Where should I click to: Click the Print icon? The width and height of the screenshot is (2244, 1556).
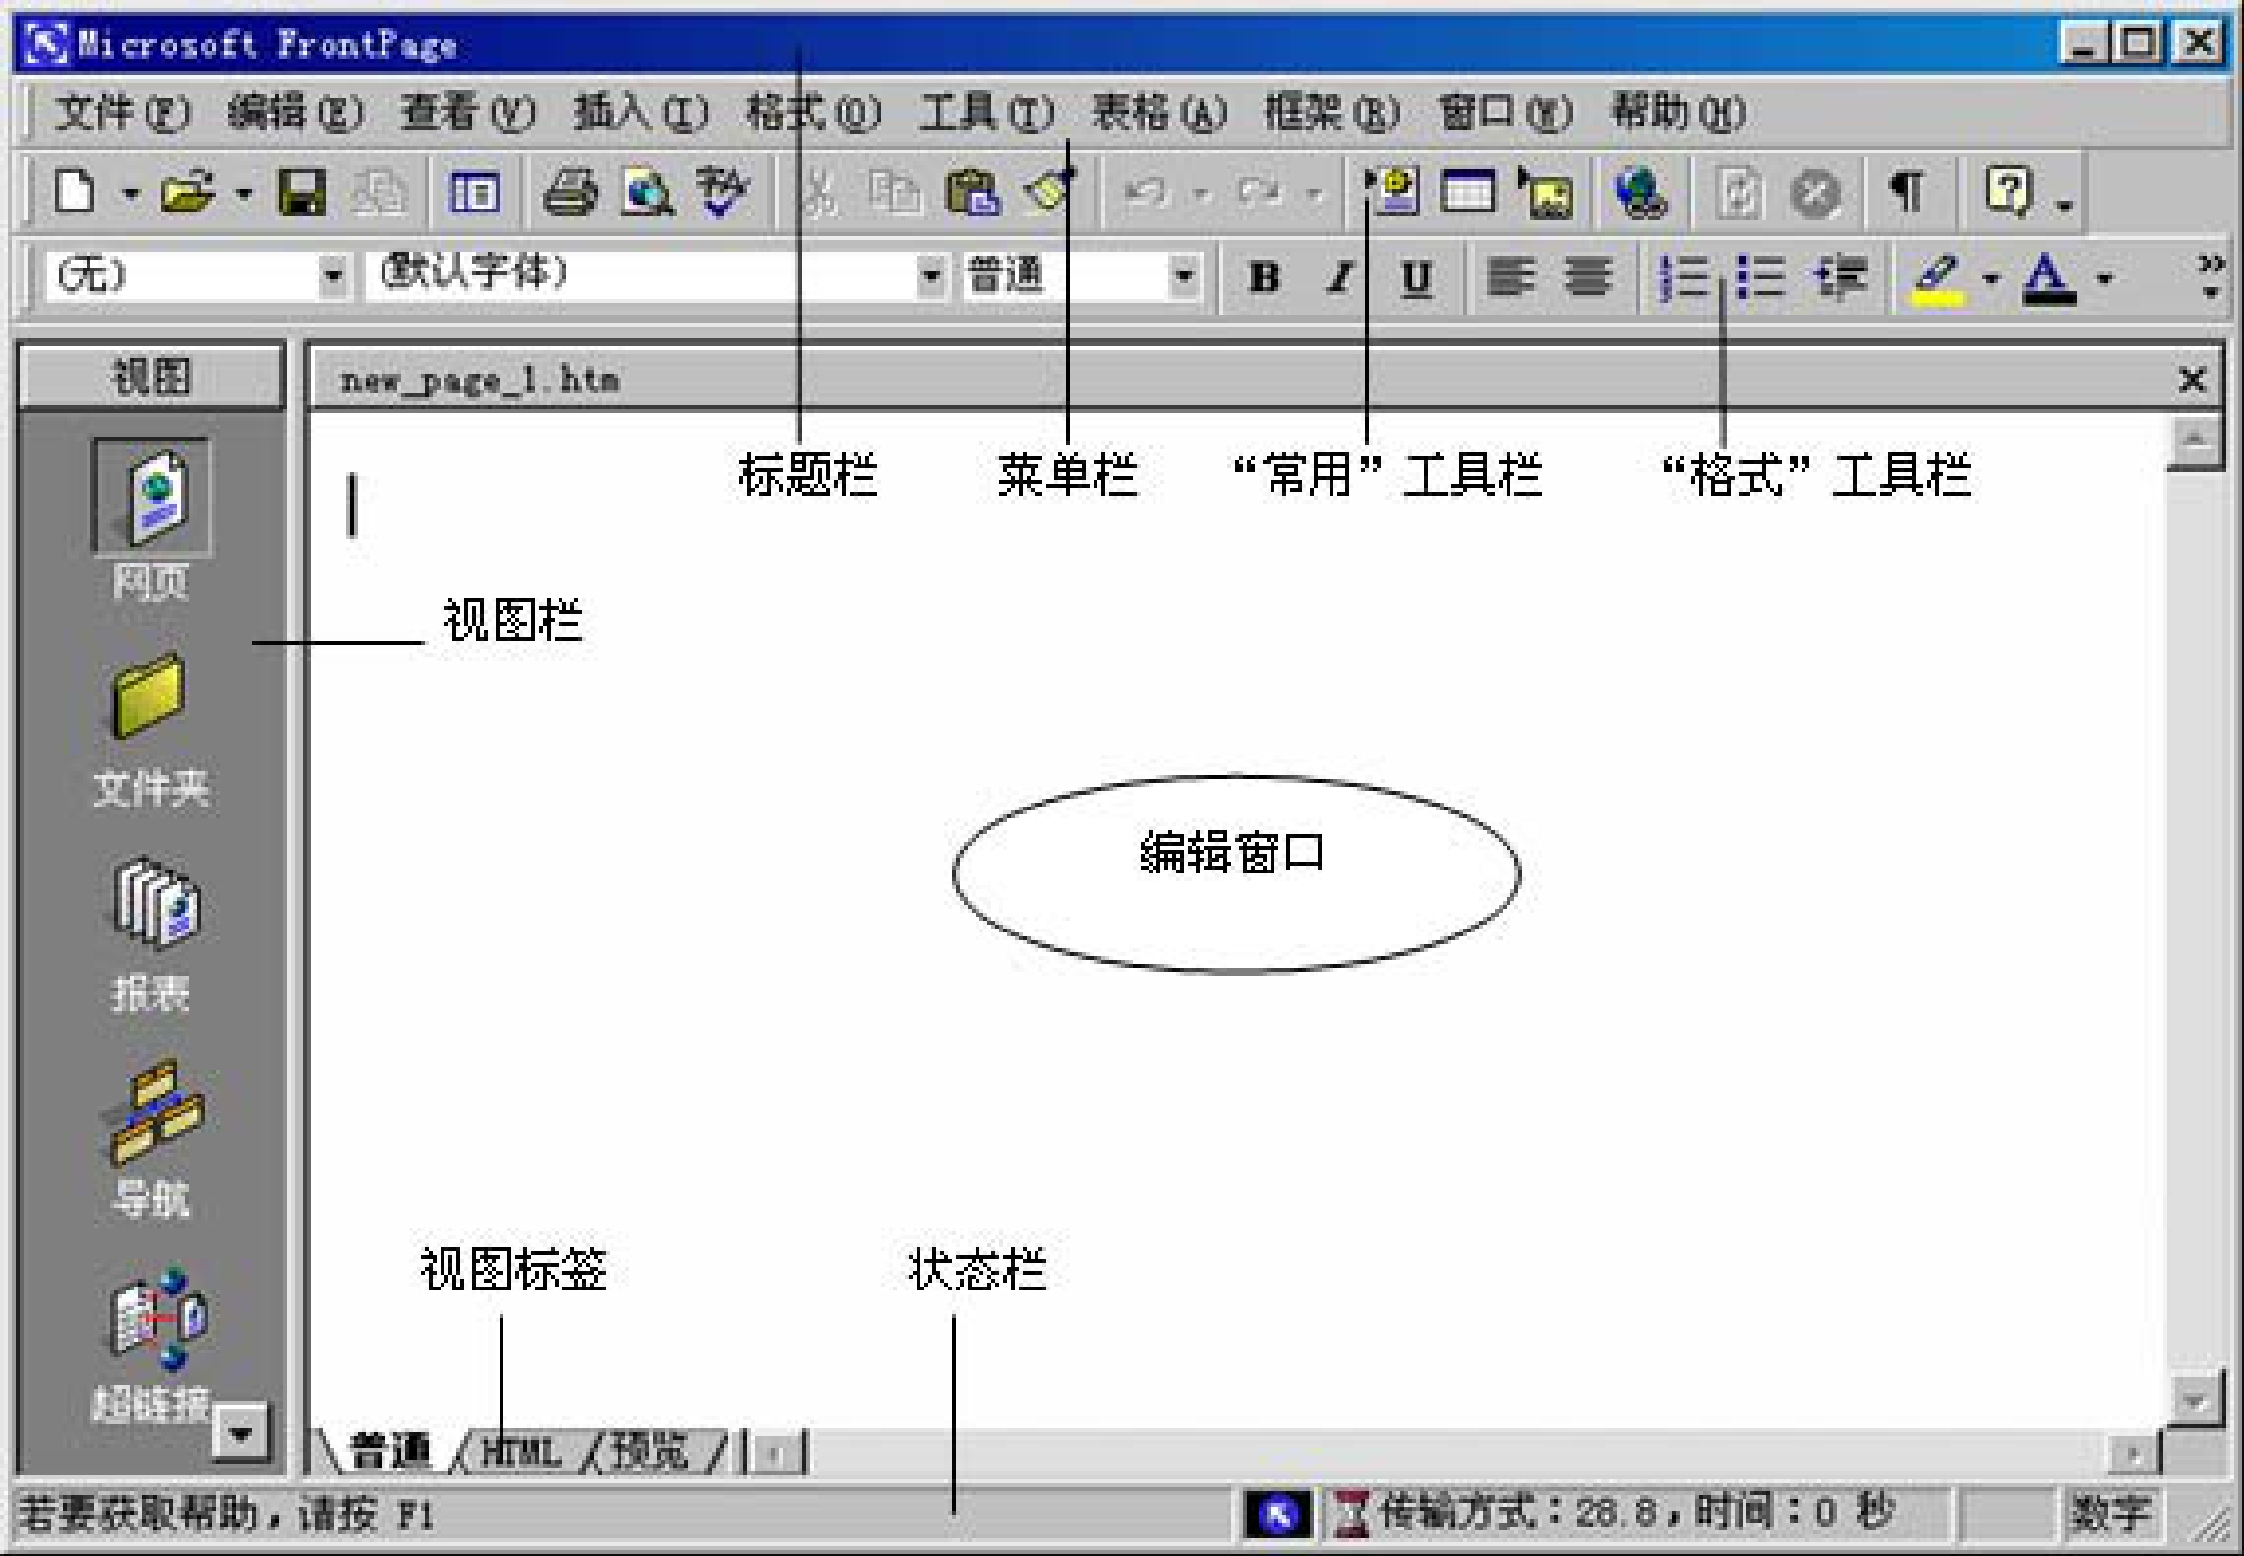[569, 191]
